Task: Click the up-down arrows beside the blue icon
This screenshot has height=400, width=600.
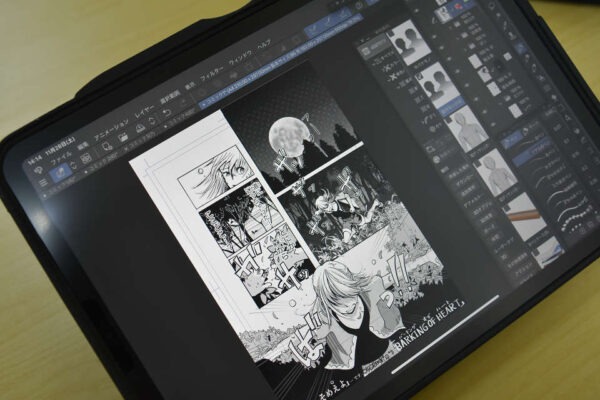Action: [x=74, y=164]
